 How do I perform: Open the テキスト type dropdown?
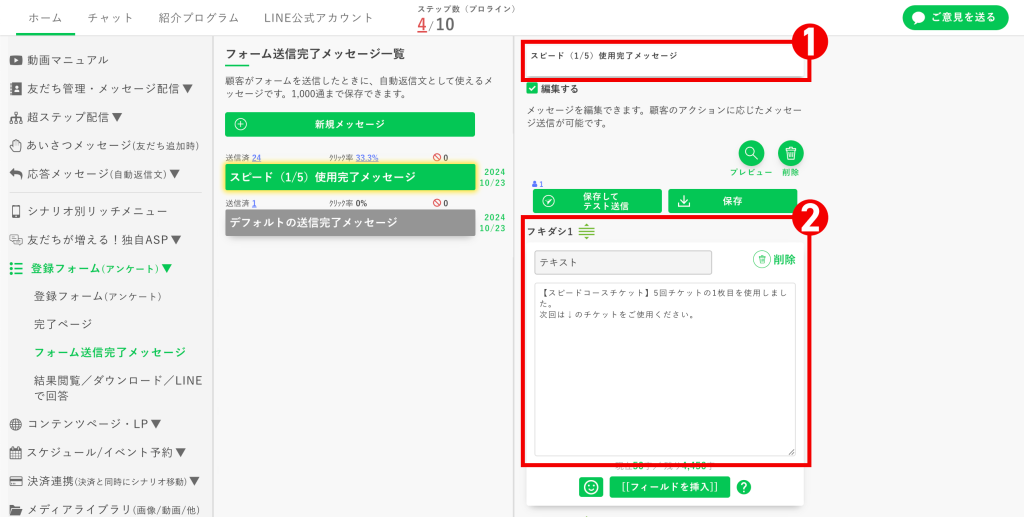point(623,262)
